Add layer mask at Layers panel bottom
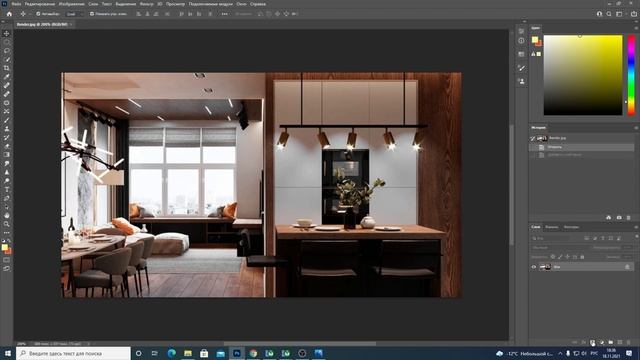 593,342
